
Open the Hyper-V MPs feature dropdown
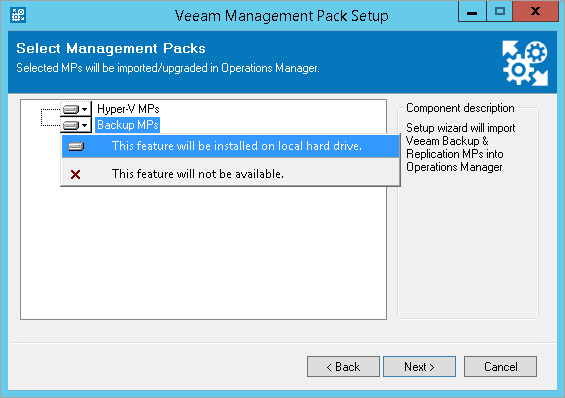(x=76, y=109)
